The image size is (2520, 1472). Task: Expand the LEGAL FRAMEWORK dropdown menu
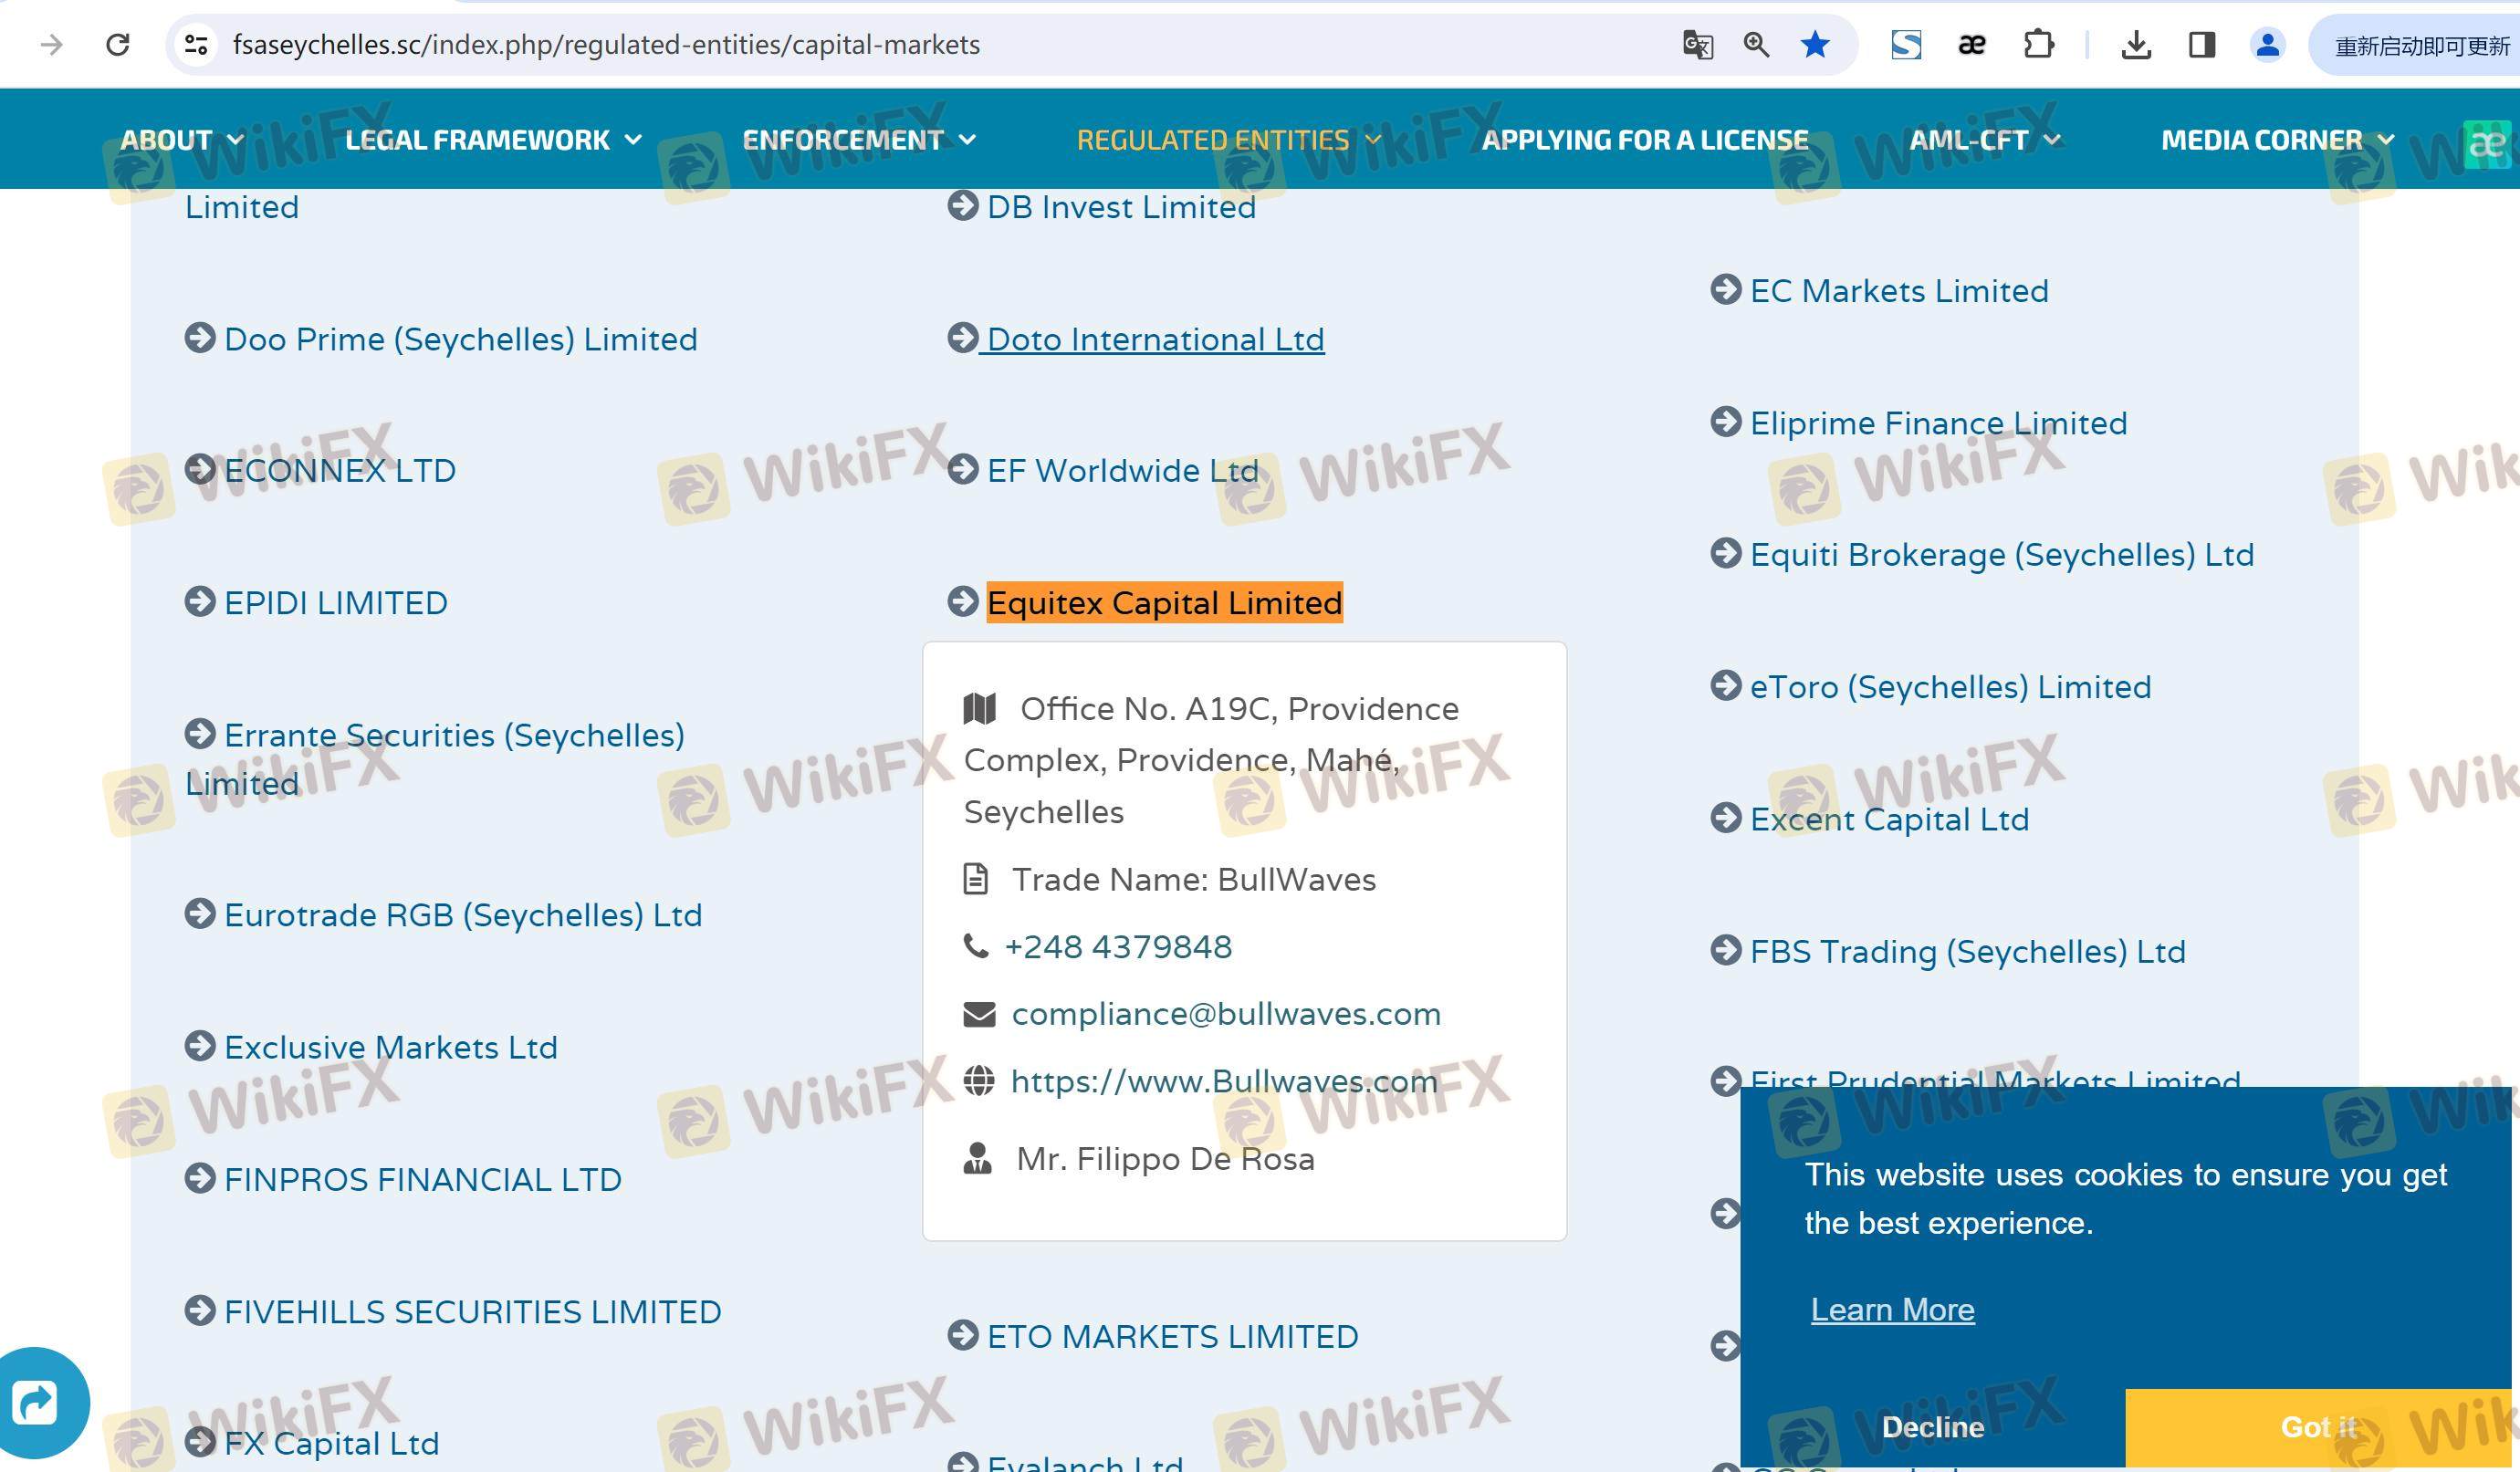click(x=492, y=140)
